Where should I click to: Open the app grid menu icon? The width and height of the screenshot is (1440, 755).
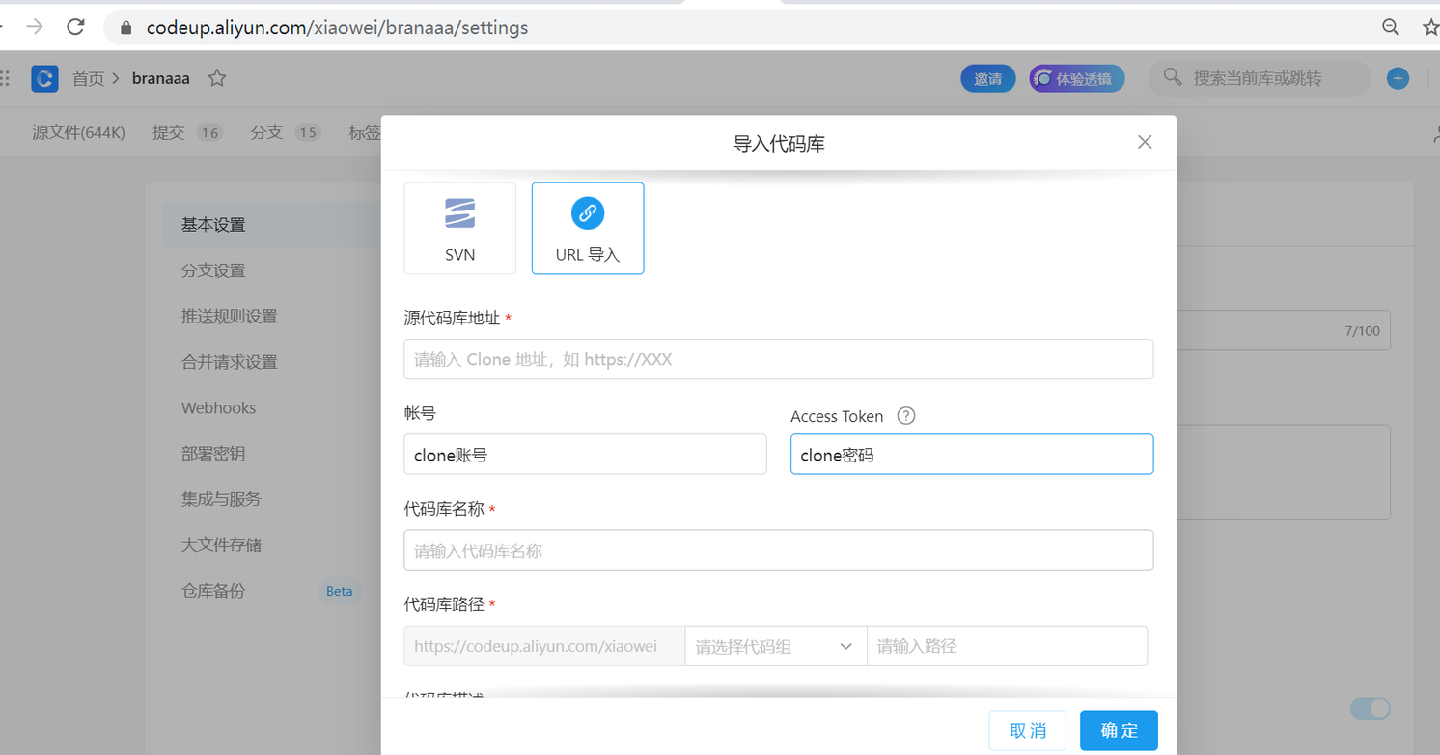click(5, 78)
